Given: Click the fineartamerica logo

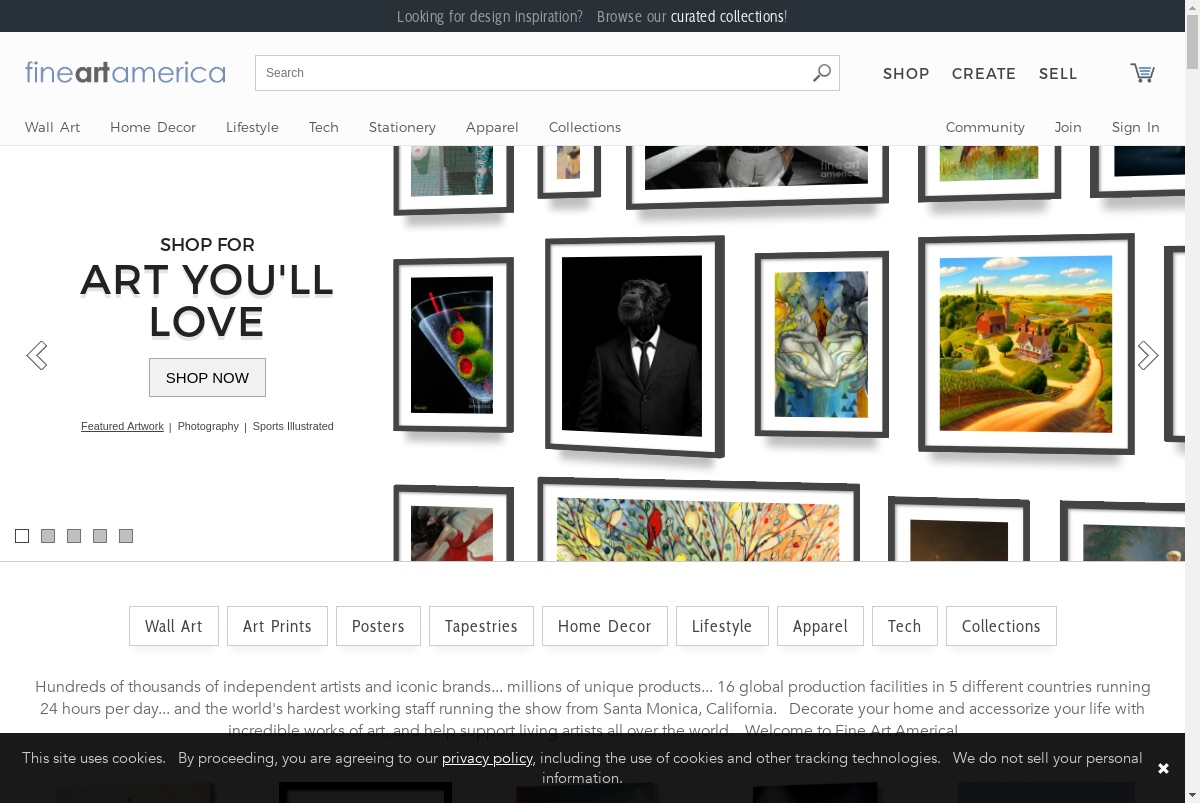Looking at the screenshot, I should [x=125, y=72].
